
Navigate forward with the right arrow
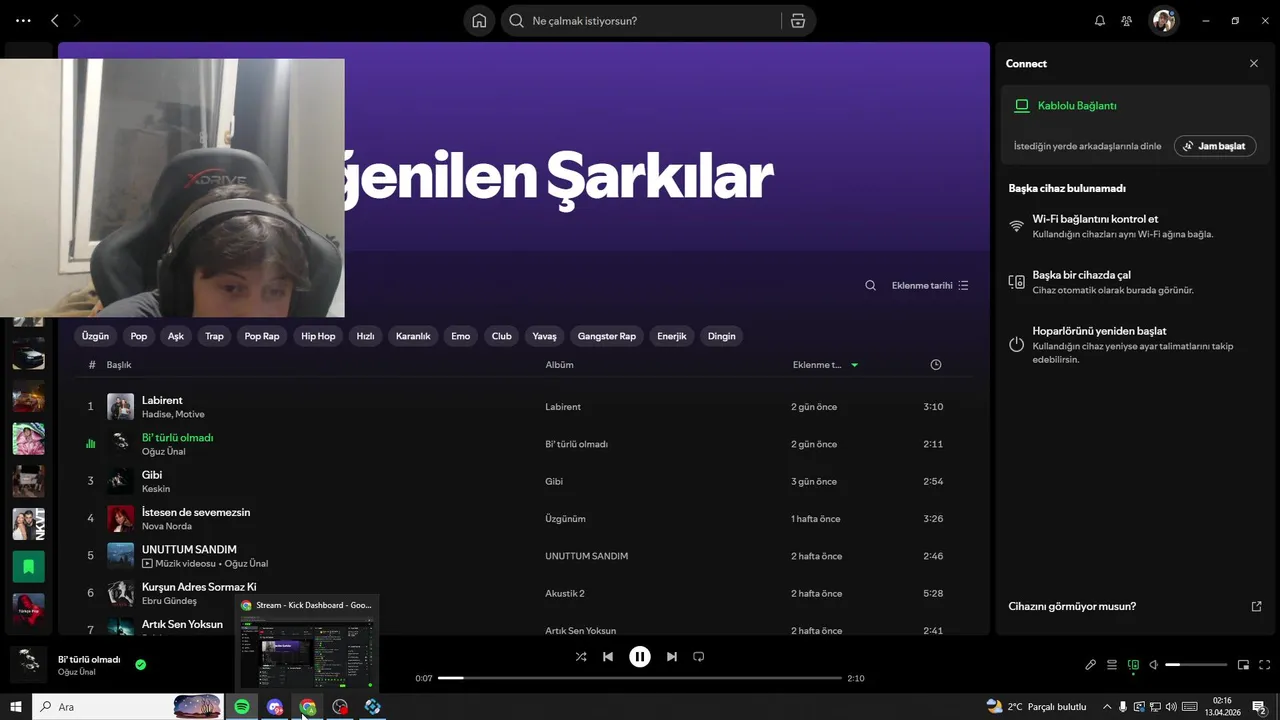78,21
